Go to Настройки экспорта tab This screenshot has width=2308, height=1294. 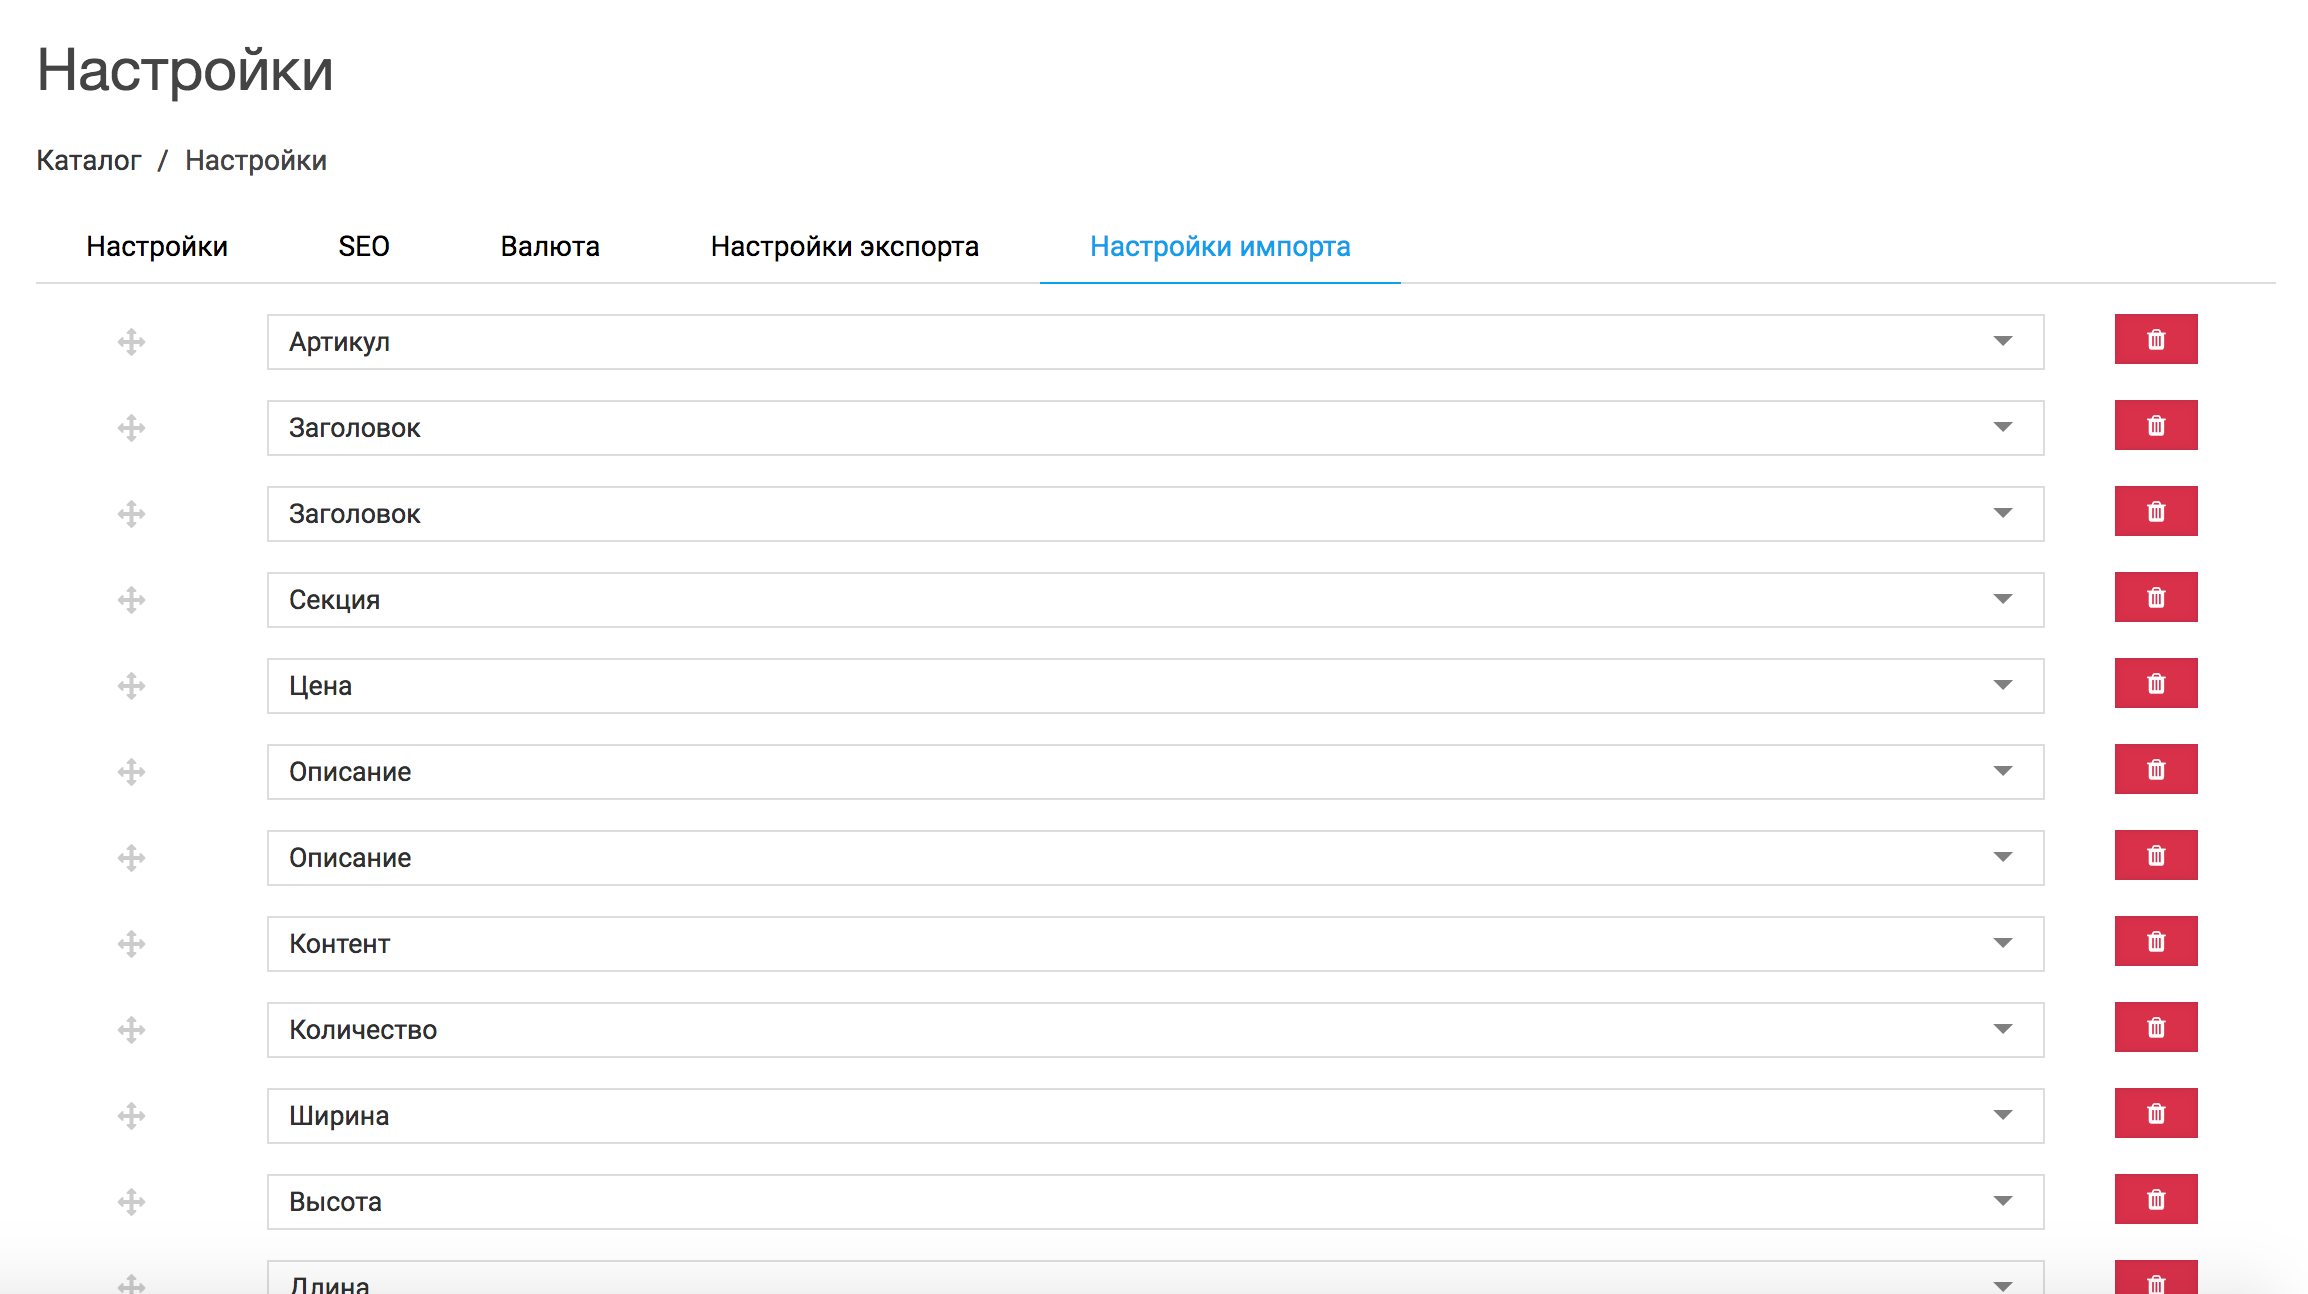pyautogui.click(x=844, y=247)
